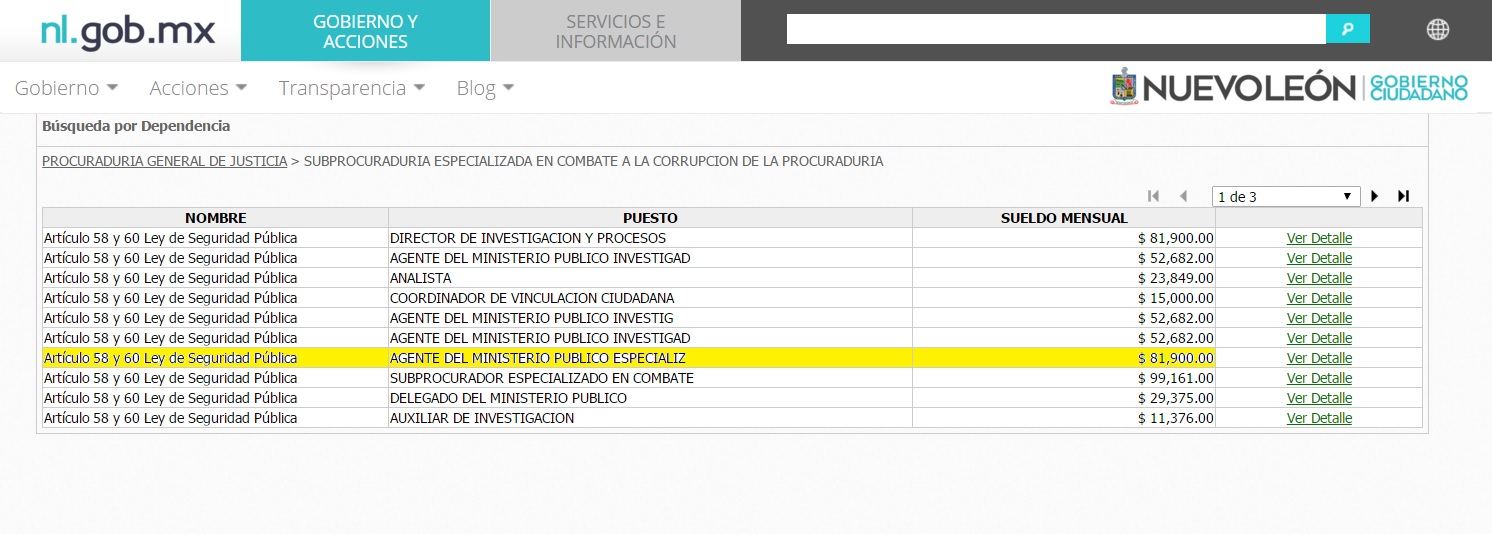Jump to last page arrow icon
Viewport: 1492px width, 534px height.
tap(1403, 197)
